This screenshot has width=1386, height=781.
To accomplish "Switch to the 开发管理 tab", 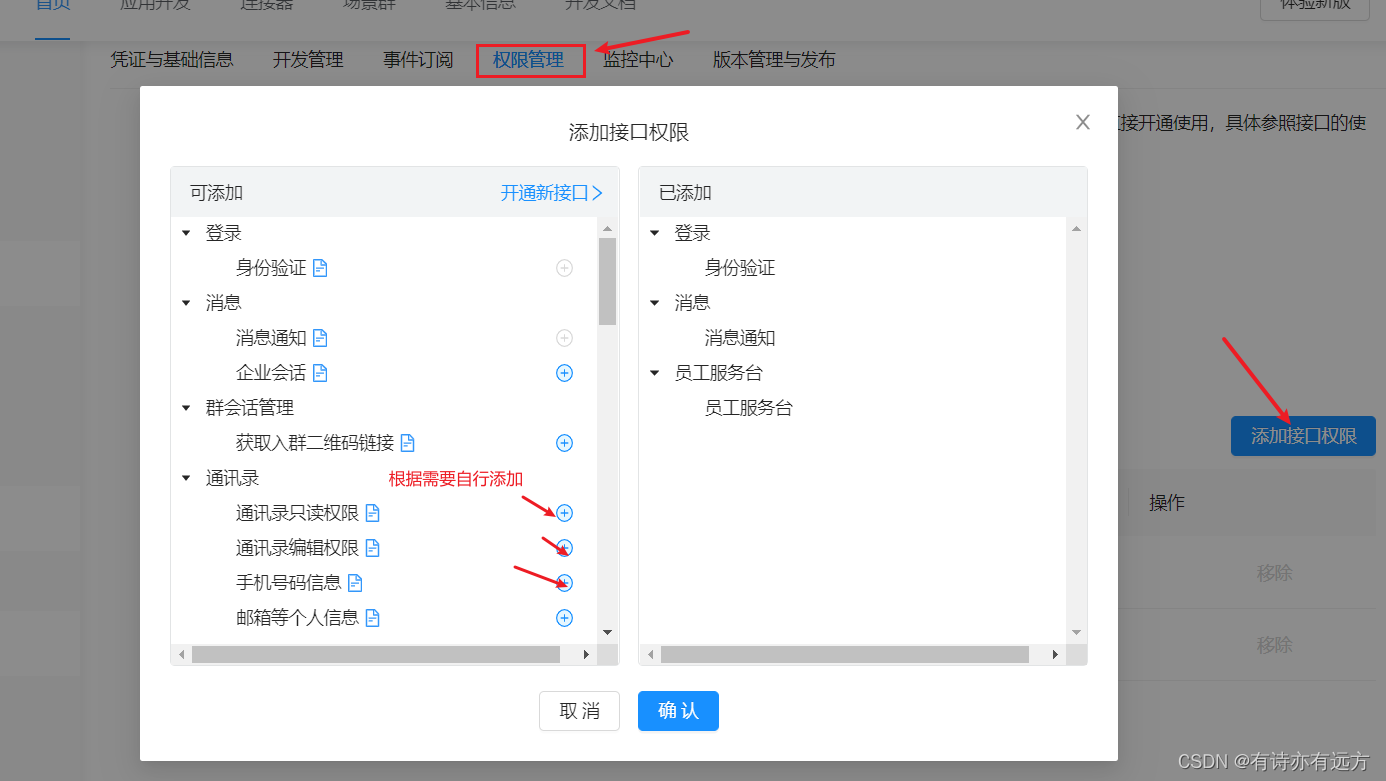I will point(308,60).
